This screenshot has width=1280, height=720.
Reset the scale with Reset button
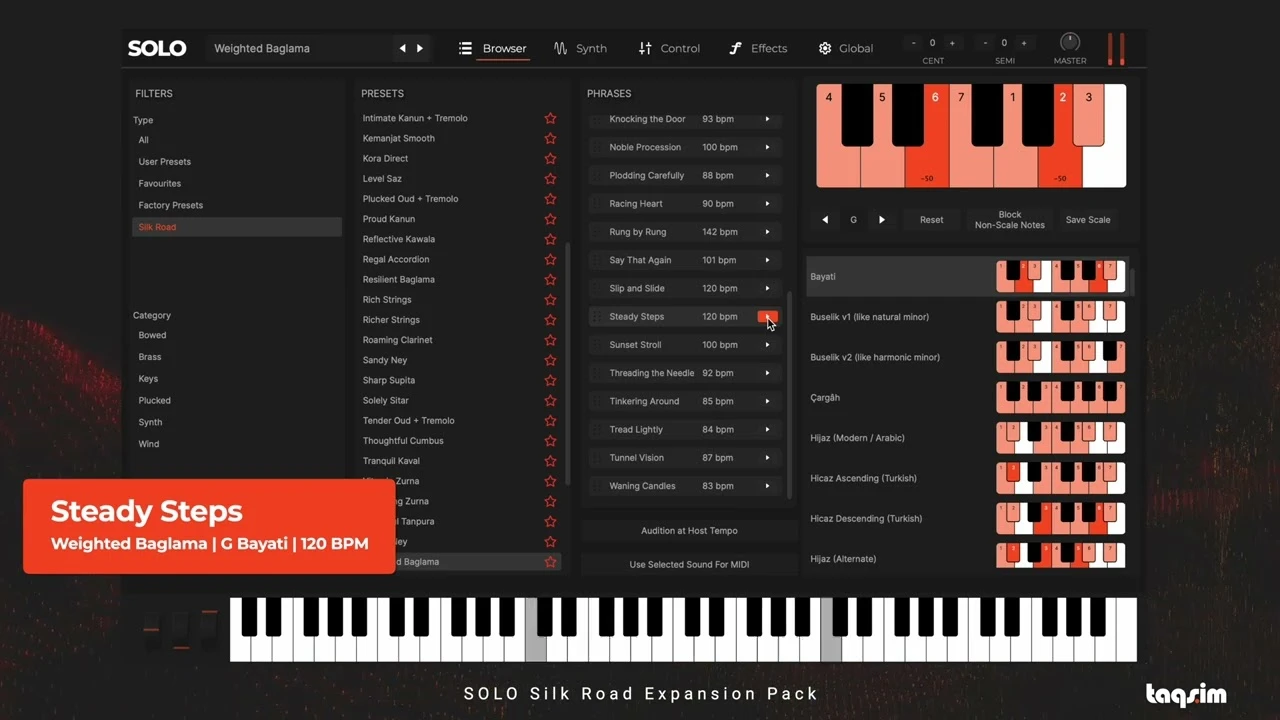click(x=931, y=220)
